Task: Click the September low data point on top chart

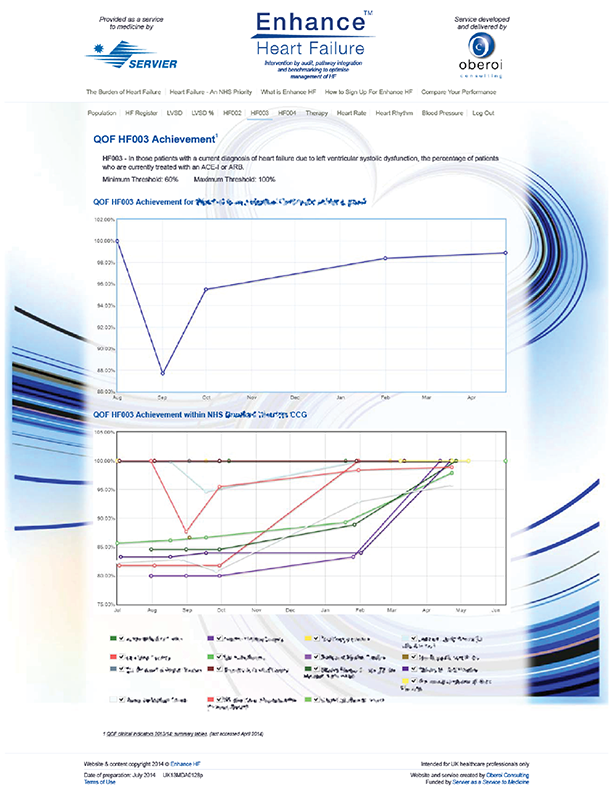Action: coord(162,373)
